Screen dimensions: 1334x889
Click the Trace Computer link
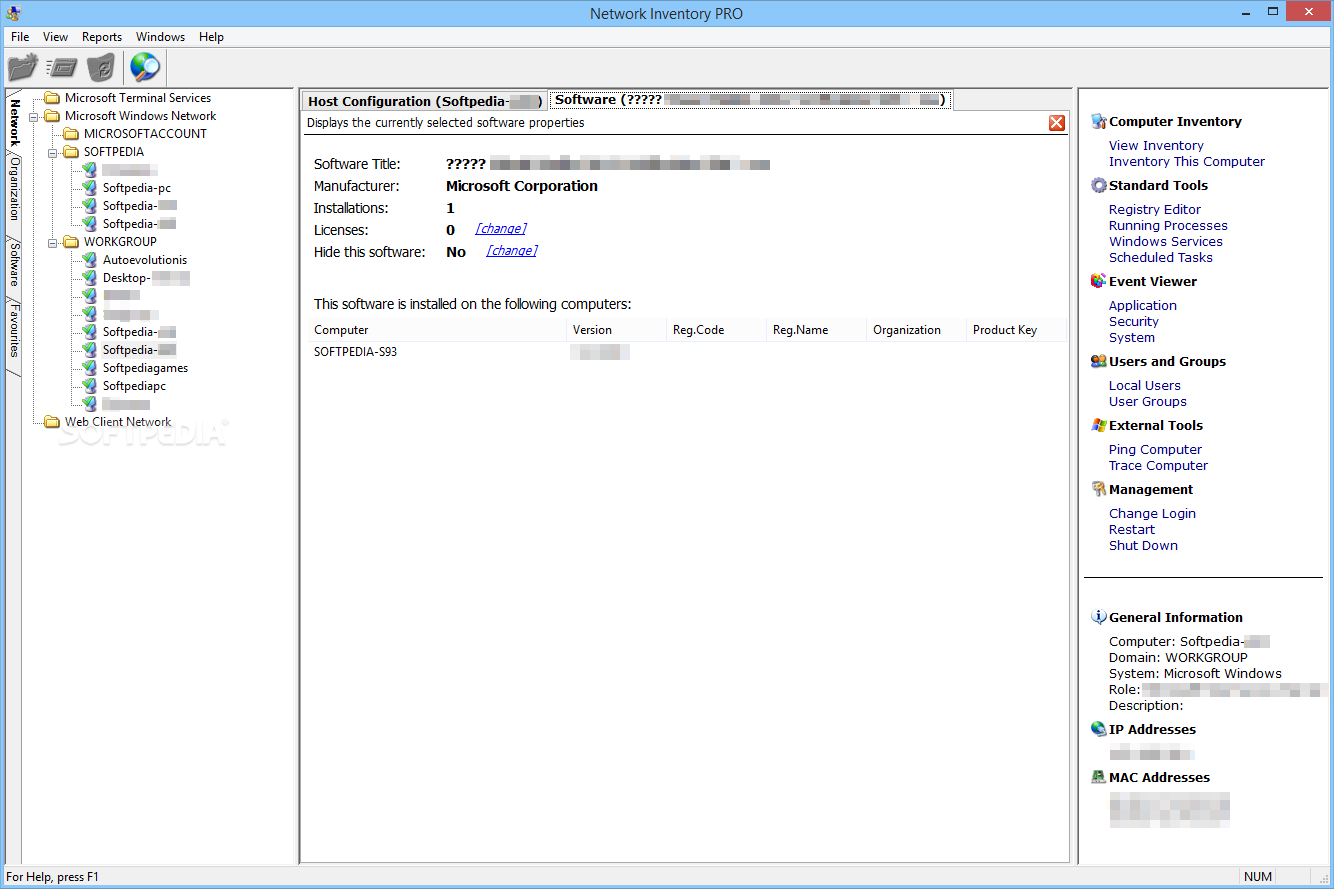coord(1158,465)
